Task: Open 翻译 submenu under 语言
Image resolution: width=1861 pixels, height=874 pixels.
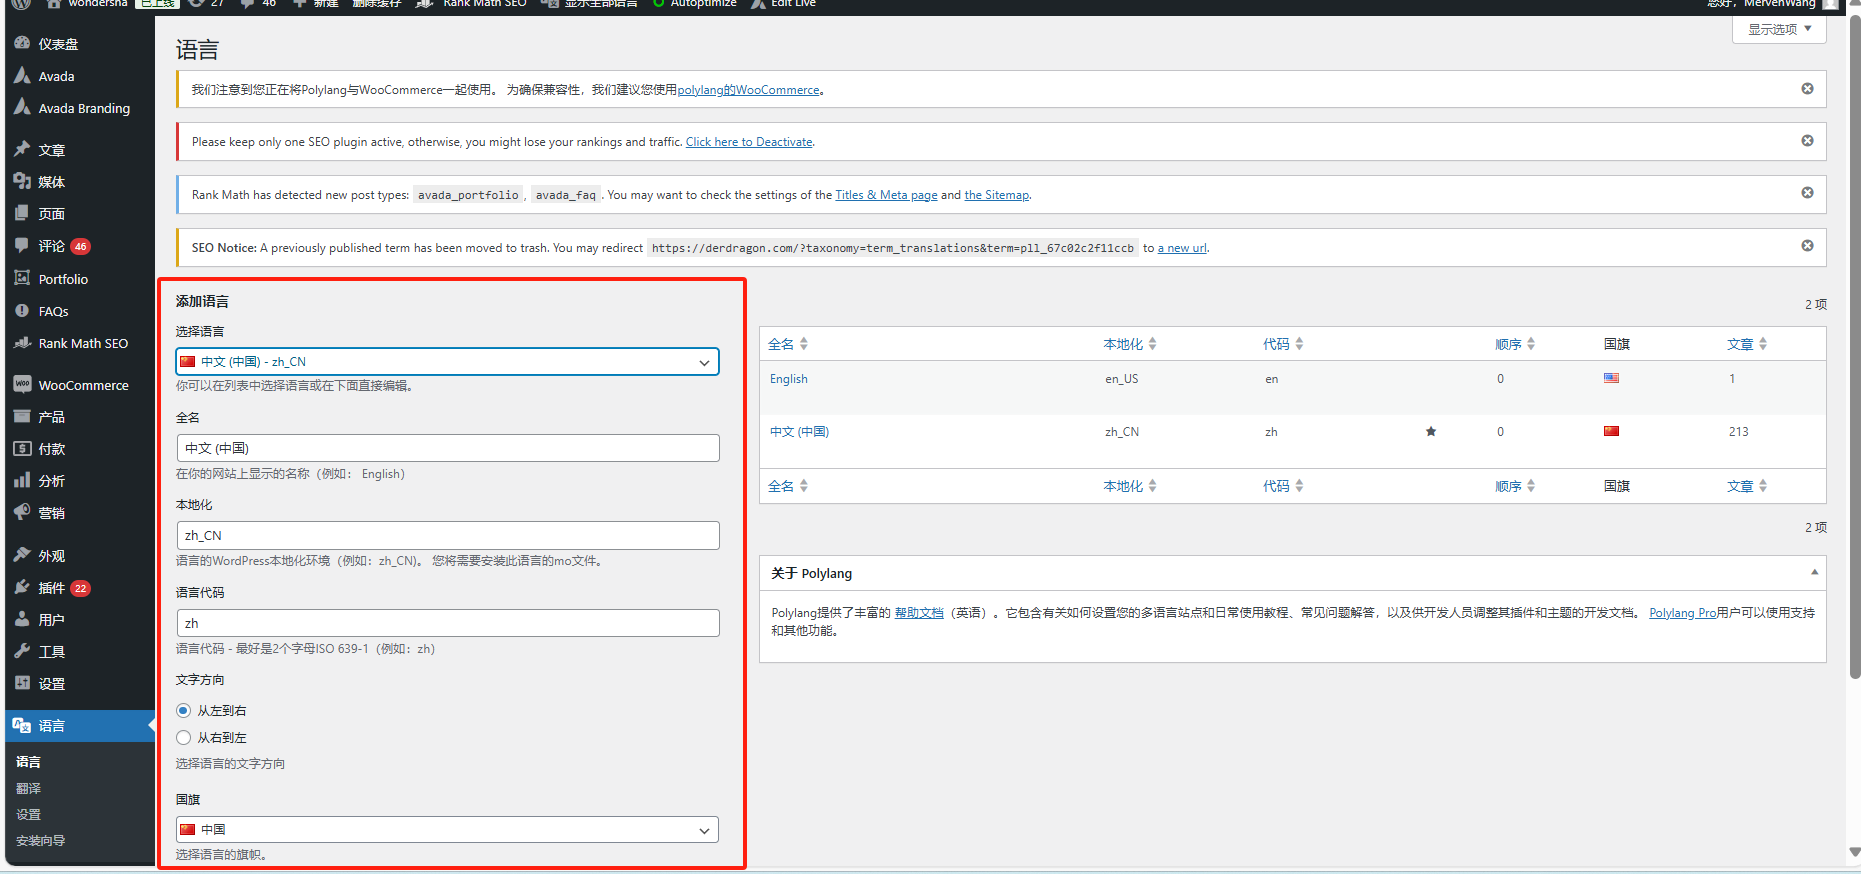Action: [x=29, y=789]
